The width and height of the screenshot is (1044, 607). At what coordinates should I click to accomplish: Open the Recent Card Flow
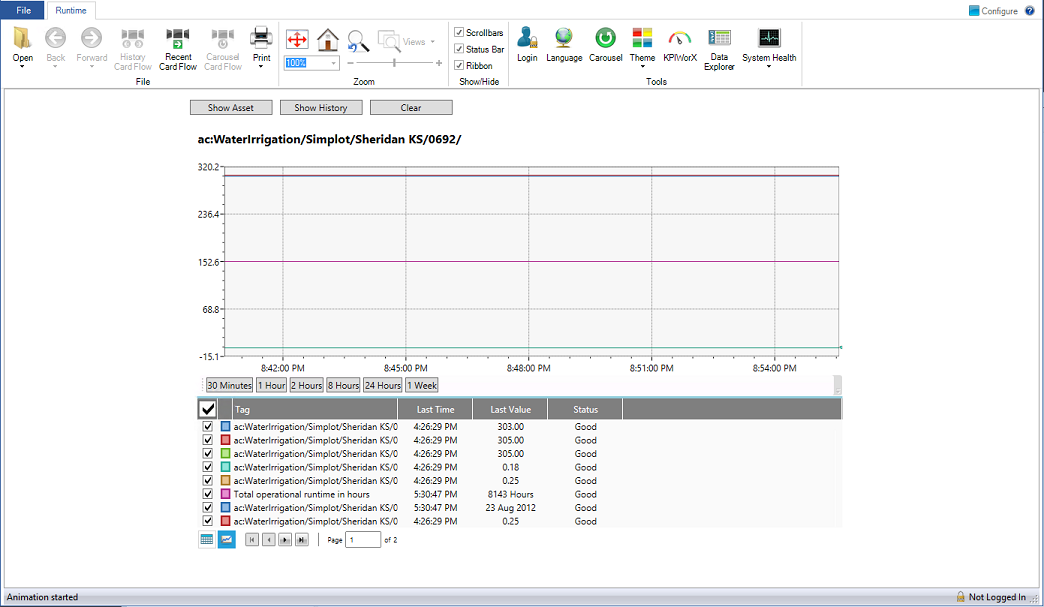point(178,48)
